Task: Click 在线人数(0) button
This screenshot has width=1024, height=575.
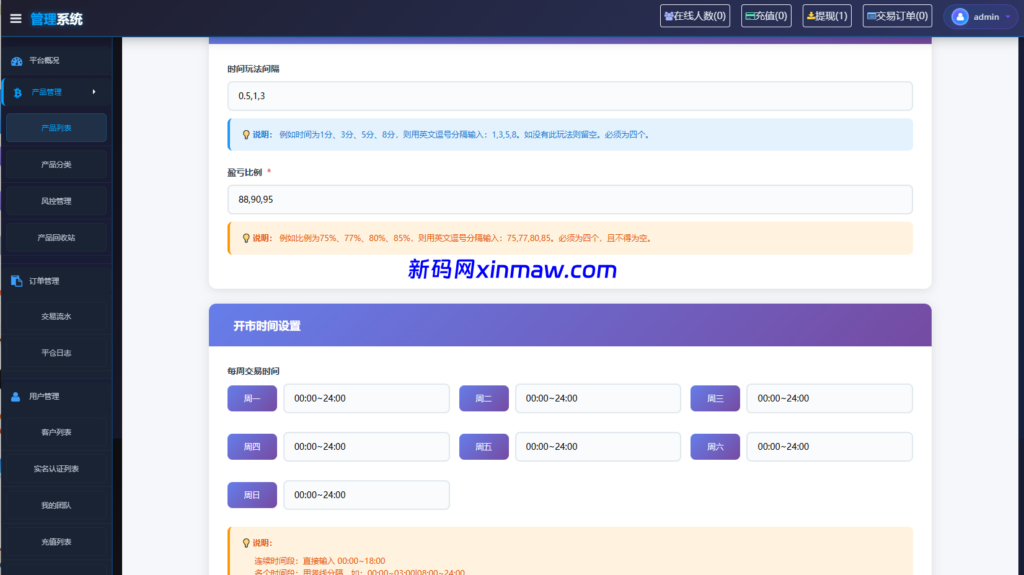Action: 695,16
